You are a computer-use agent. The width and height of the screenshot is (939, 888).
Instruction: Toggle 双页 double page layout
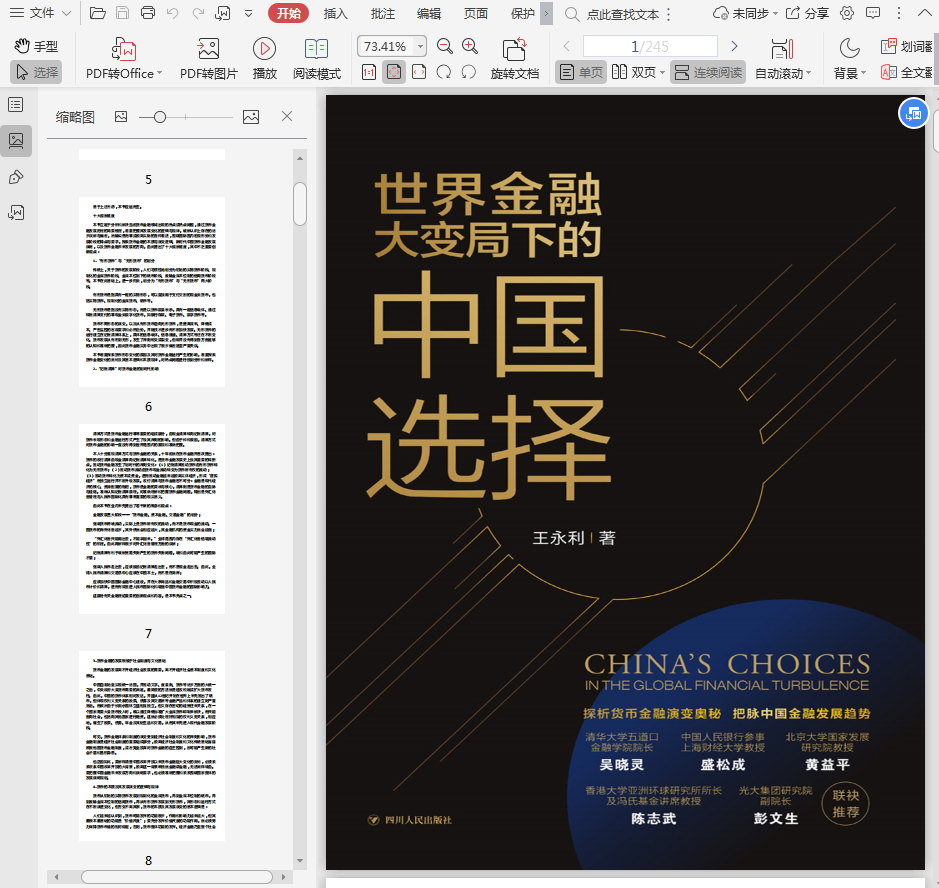click(634, 72)
